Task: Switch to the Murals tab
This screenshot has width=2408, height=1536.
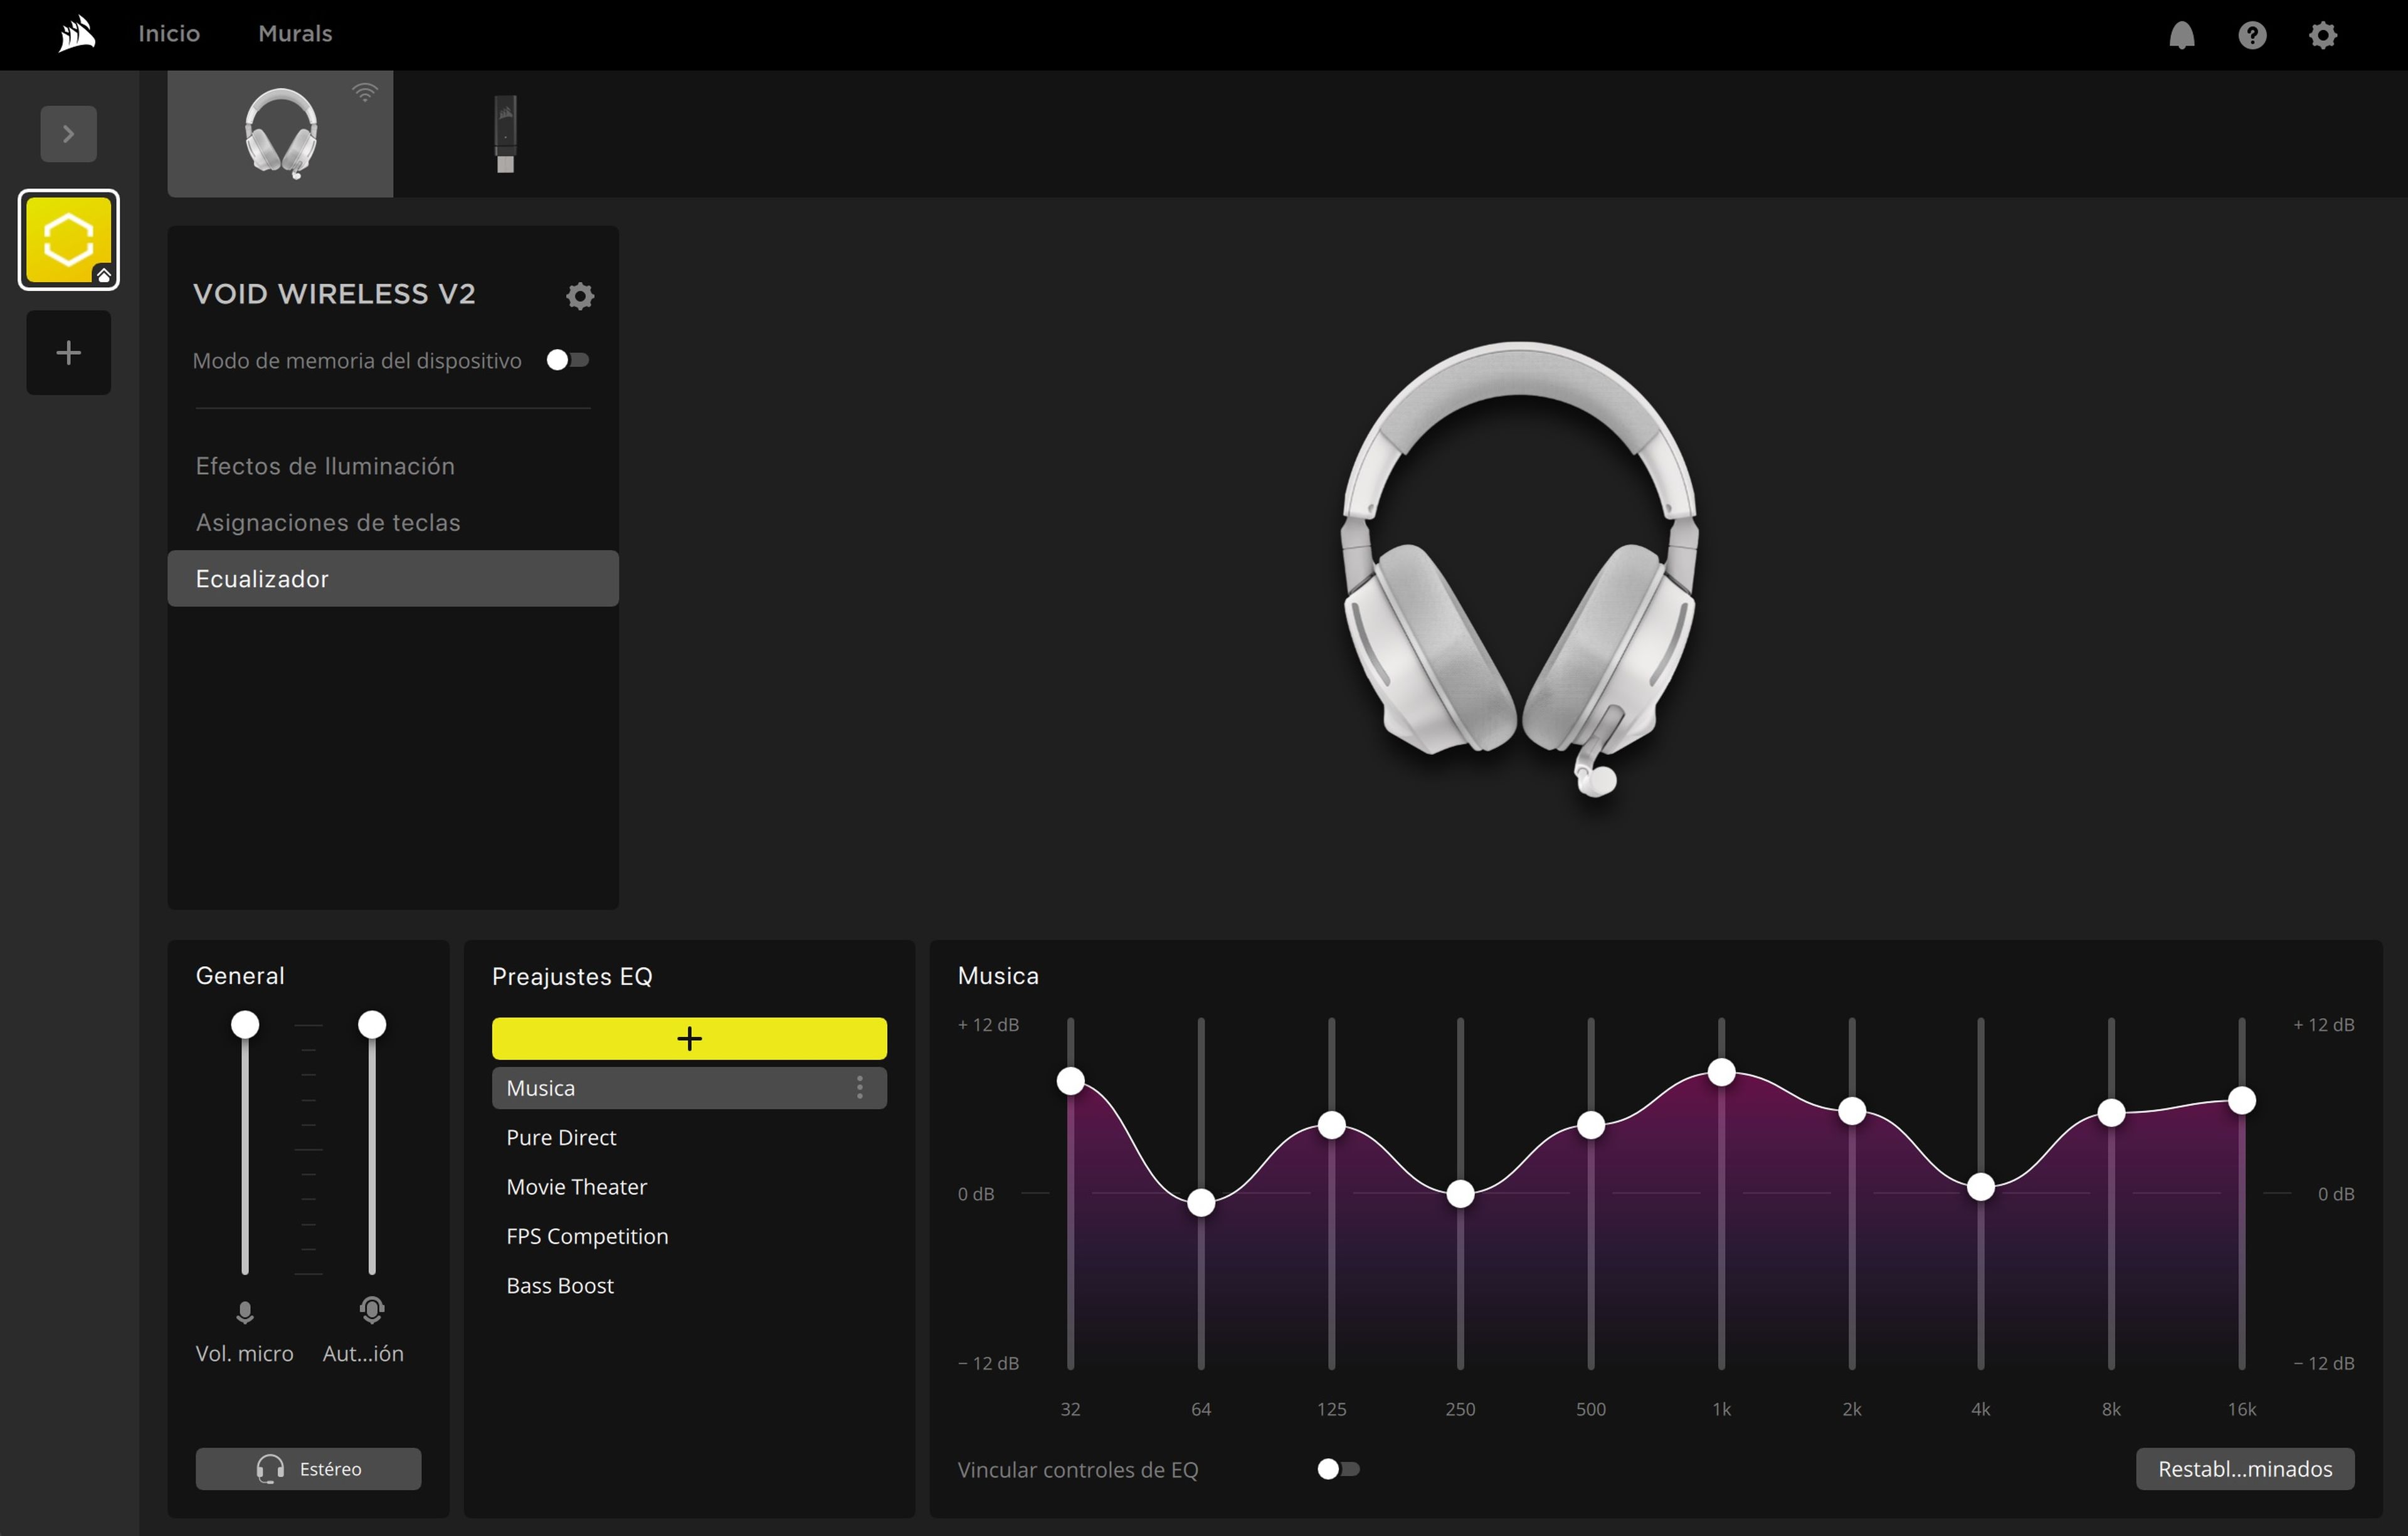Action: 294,33
